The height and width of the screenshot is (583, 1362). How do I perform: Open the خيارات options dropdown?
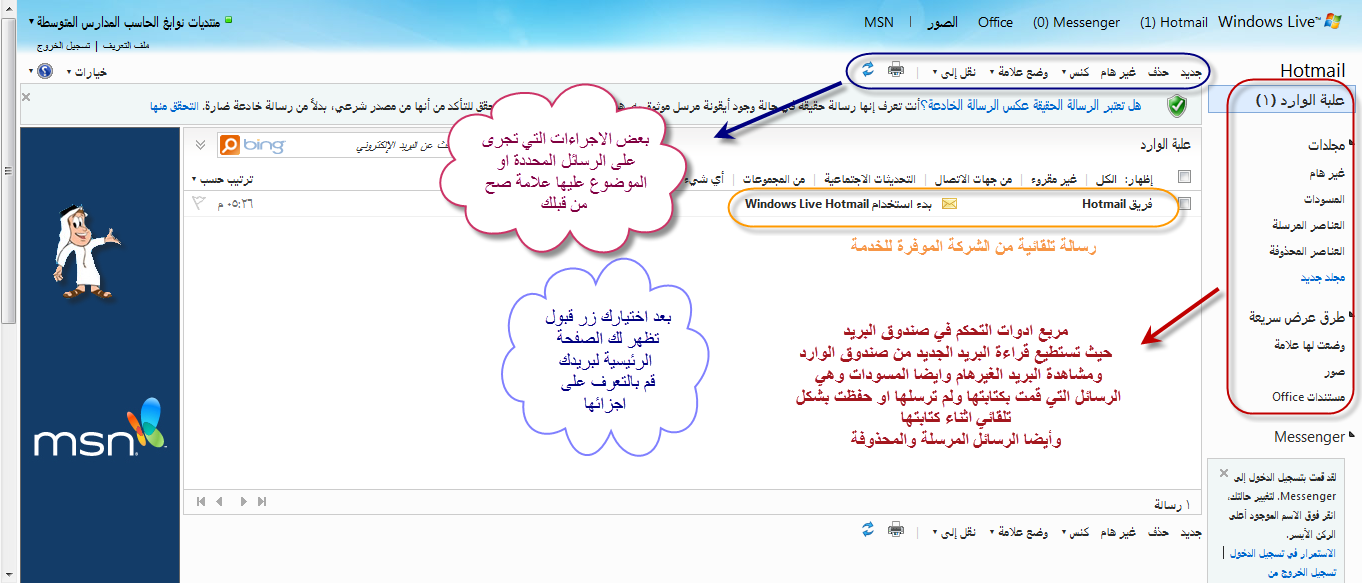(x=86, y=72)
